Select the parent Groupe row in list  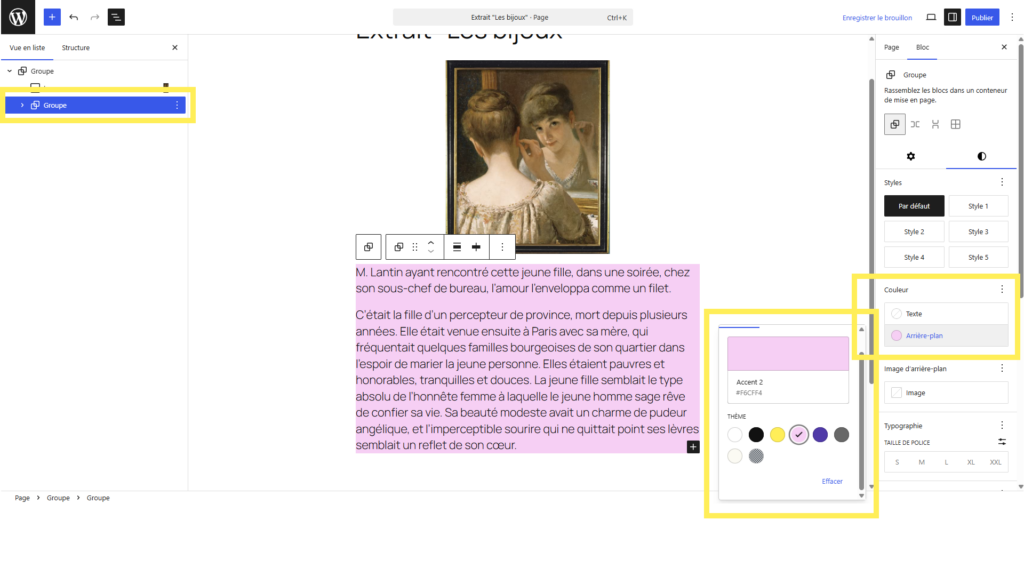click(x=42, y=71)
